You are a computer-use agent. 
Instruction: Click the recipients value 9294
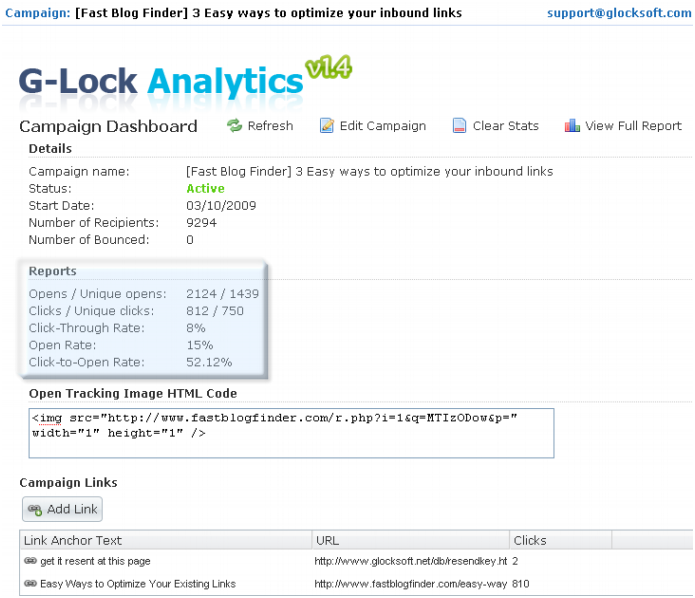coord(201,223)
